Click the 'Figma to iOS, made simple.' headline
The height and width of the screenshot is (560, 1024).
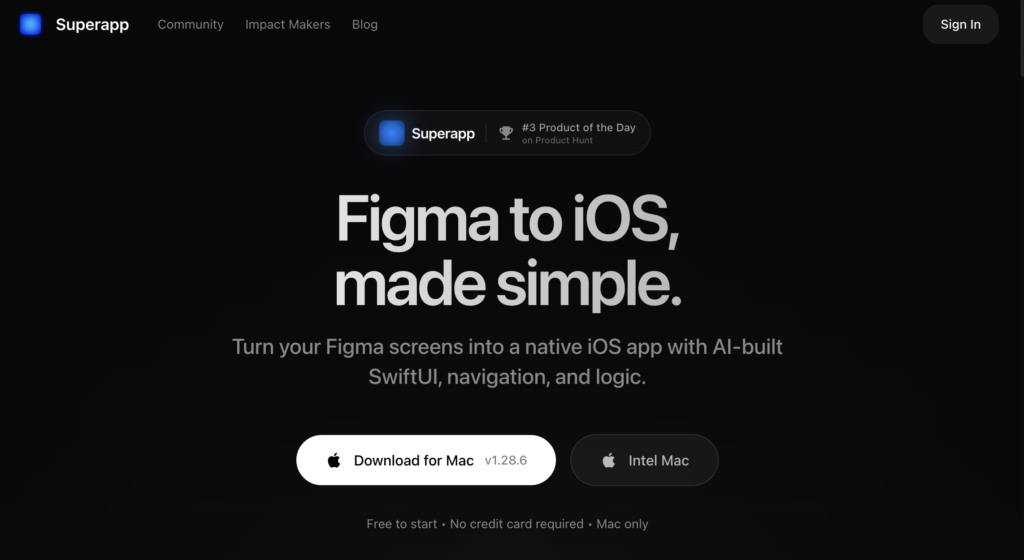point(507,251)
